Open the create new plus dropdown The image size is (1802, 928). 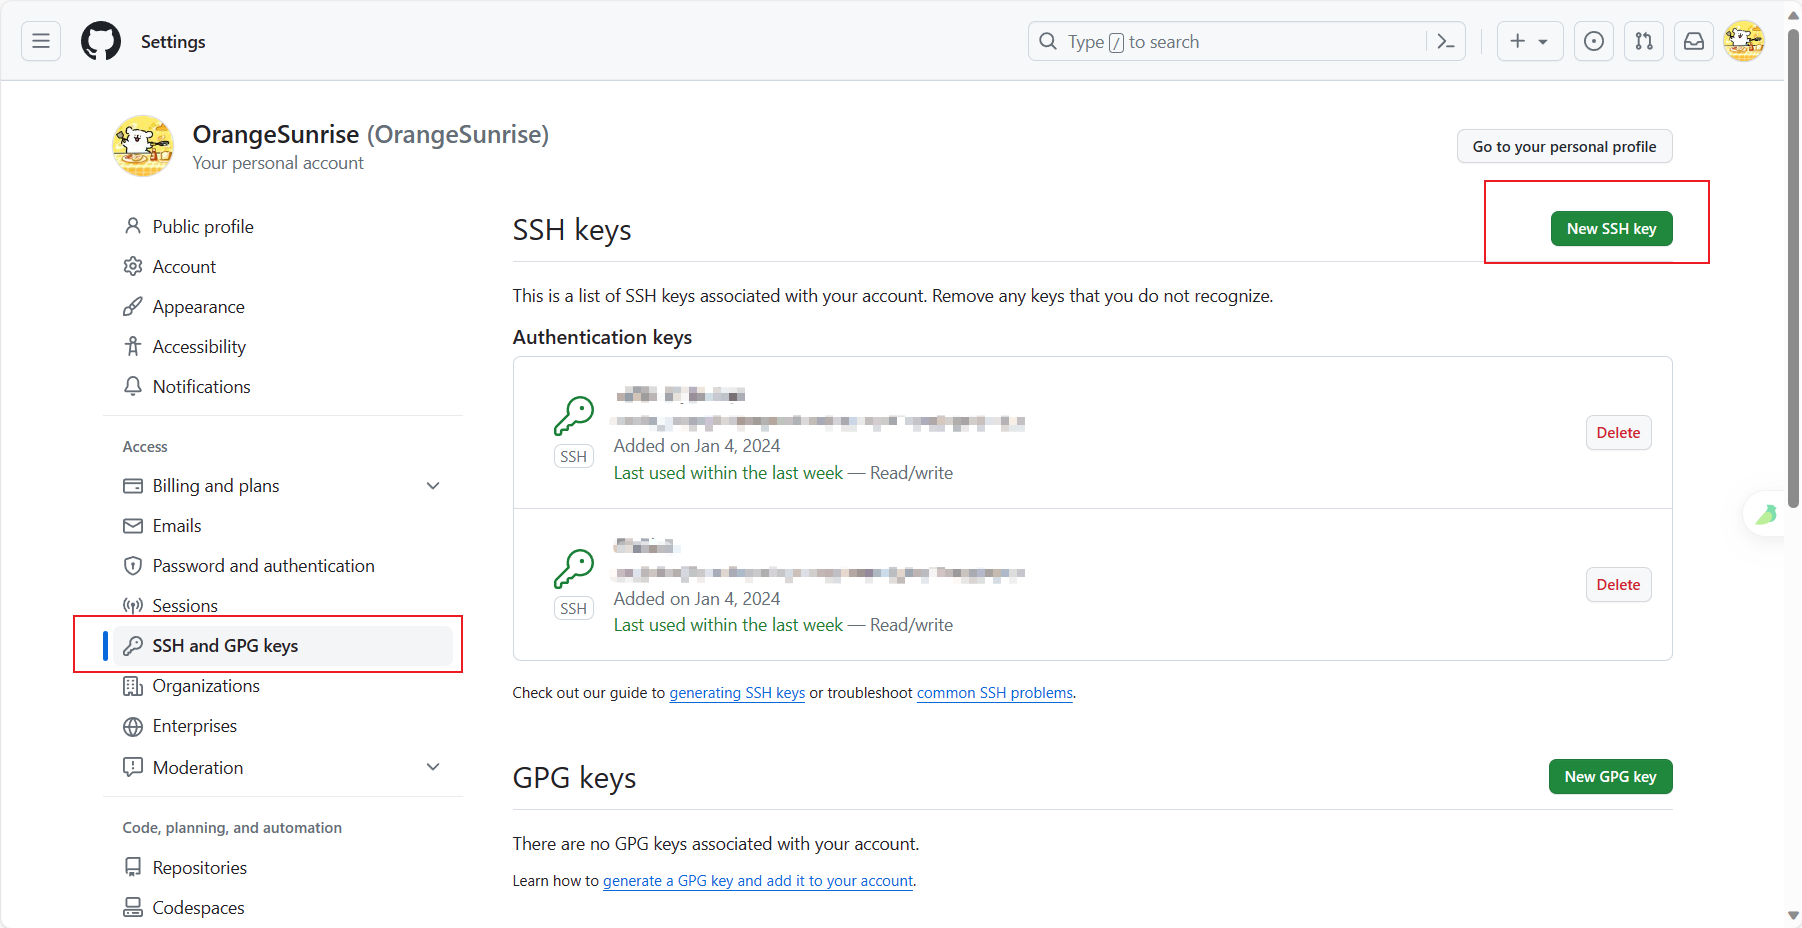pos(1529,41)
